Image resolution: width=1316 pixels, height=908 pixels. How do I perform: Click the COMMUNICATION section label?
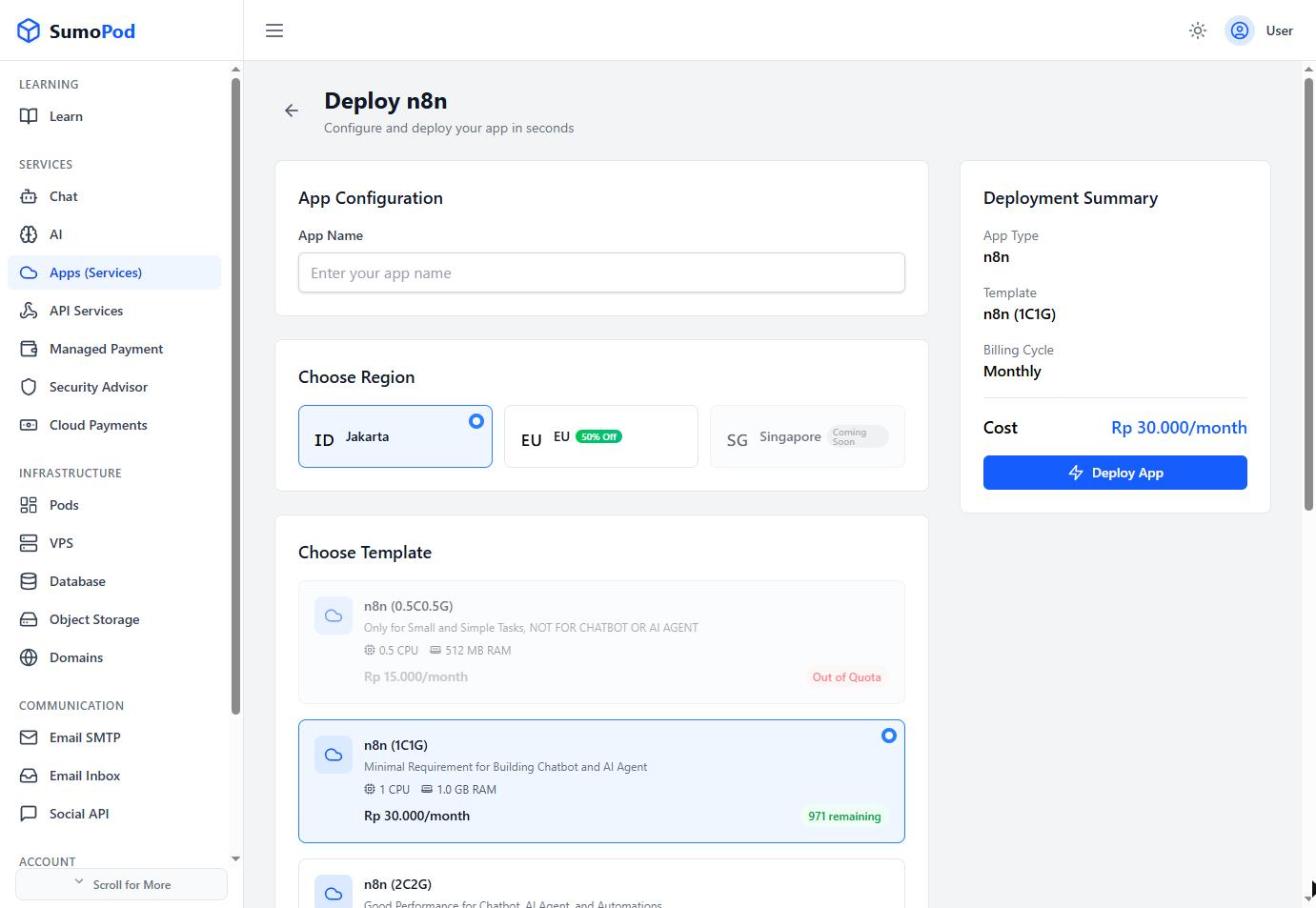[71, 706]
